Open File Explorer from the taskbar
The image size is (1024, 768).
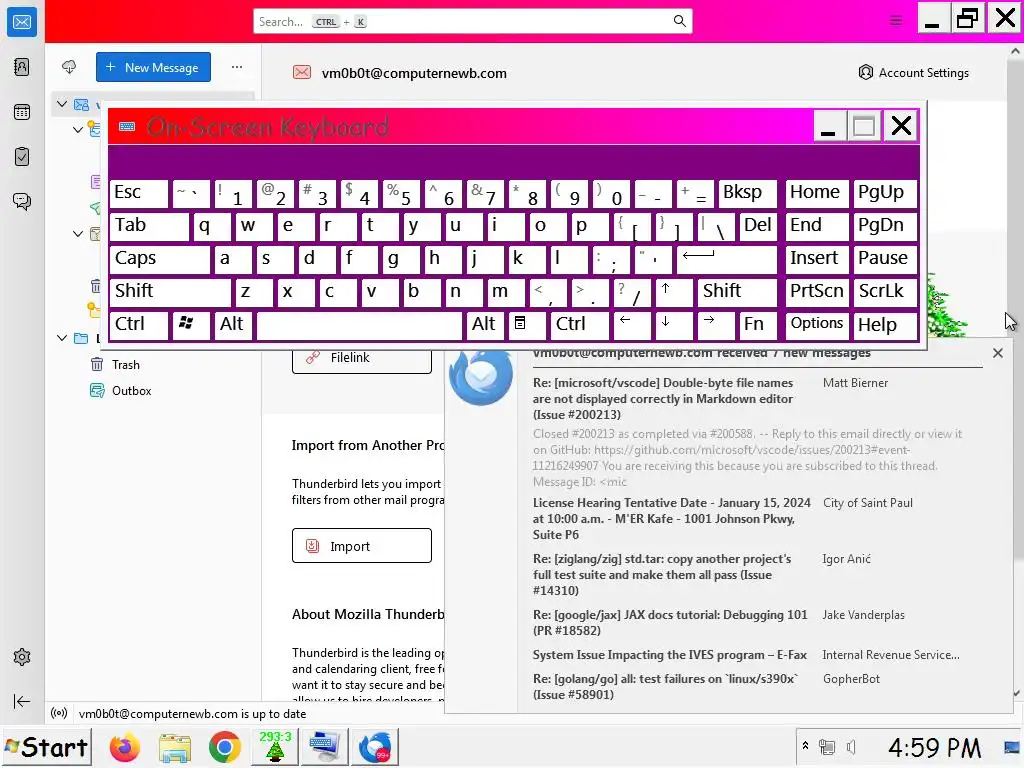[x=174, y=747]
